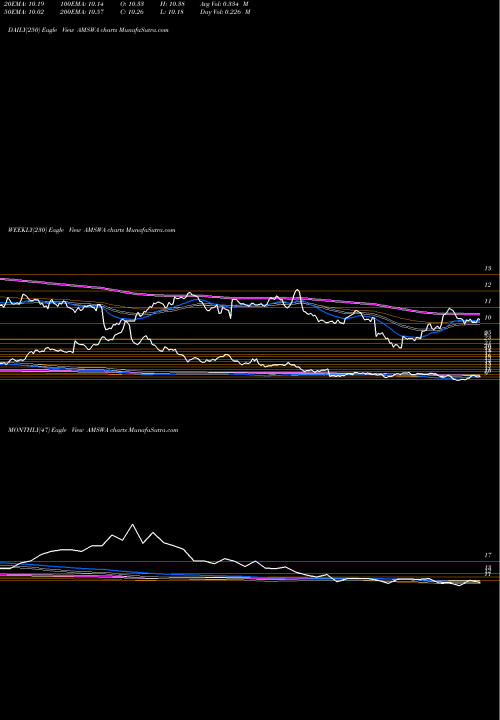Viewport: 500px width, 720px height.
Task: Click the 10 price axis label
Action: tap(488, 318)
